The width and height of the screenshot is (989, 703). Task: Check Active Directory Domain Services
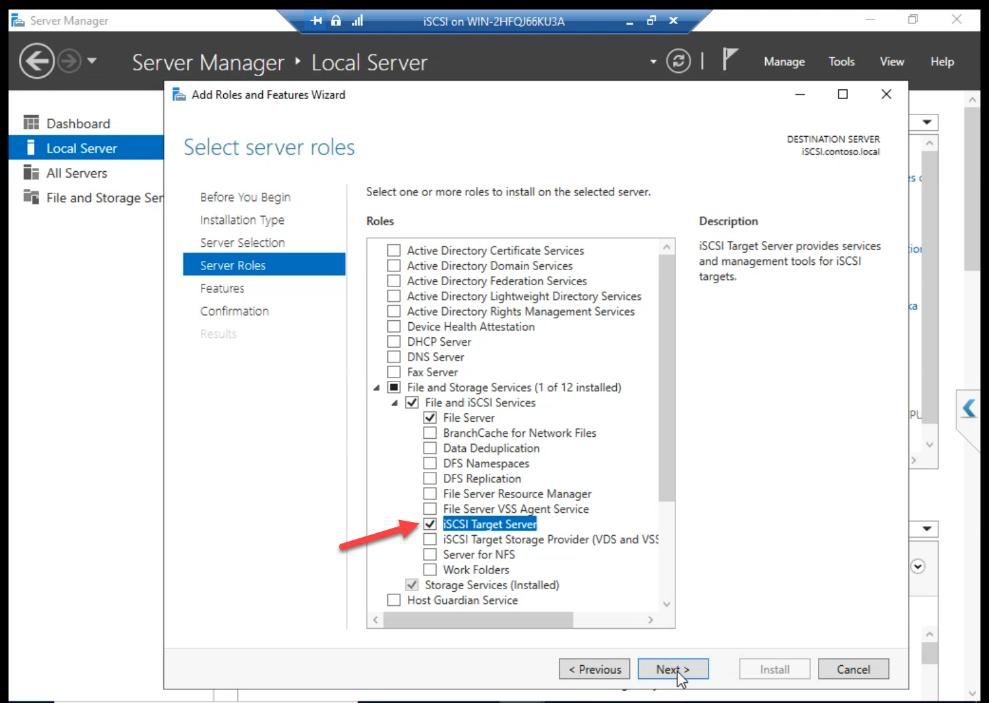394,265
